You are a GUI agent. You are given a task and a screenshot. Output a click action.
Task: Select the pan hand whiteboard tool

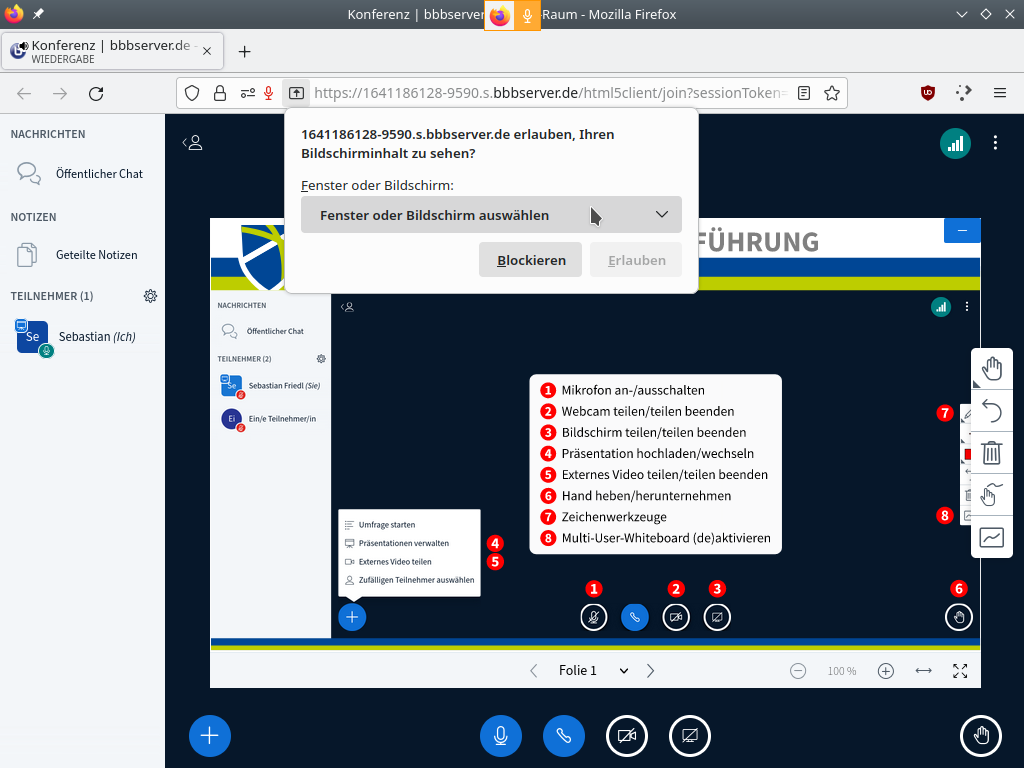[x=992, y=369]
